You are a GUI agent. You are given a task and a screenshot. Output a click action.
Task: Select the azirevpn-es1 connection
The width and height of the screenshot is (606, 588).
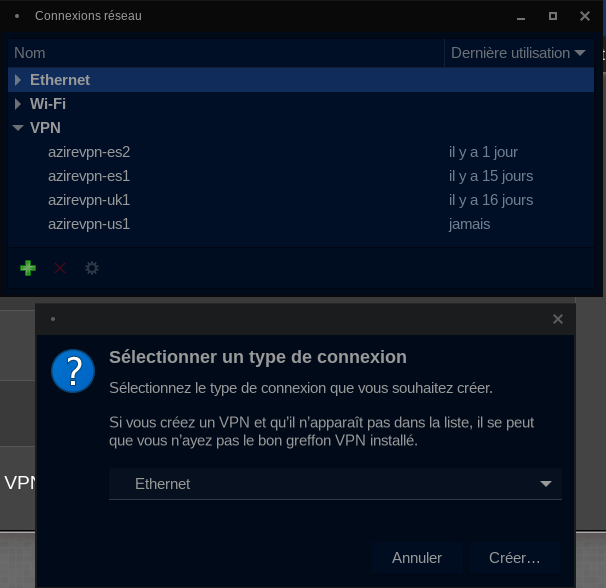(x=301, y=176)
